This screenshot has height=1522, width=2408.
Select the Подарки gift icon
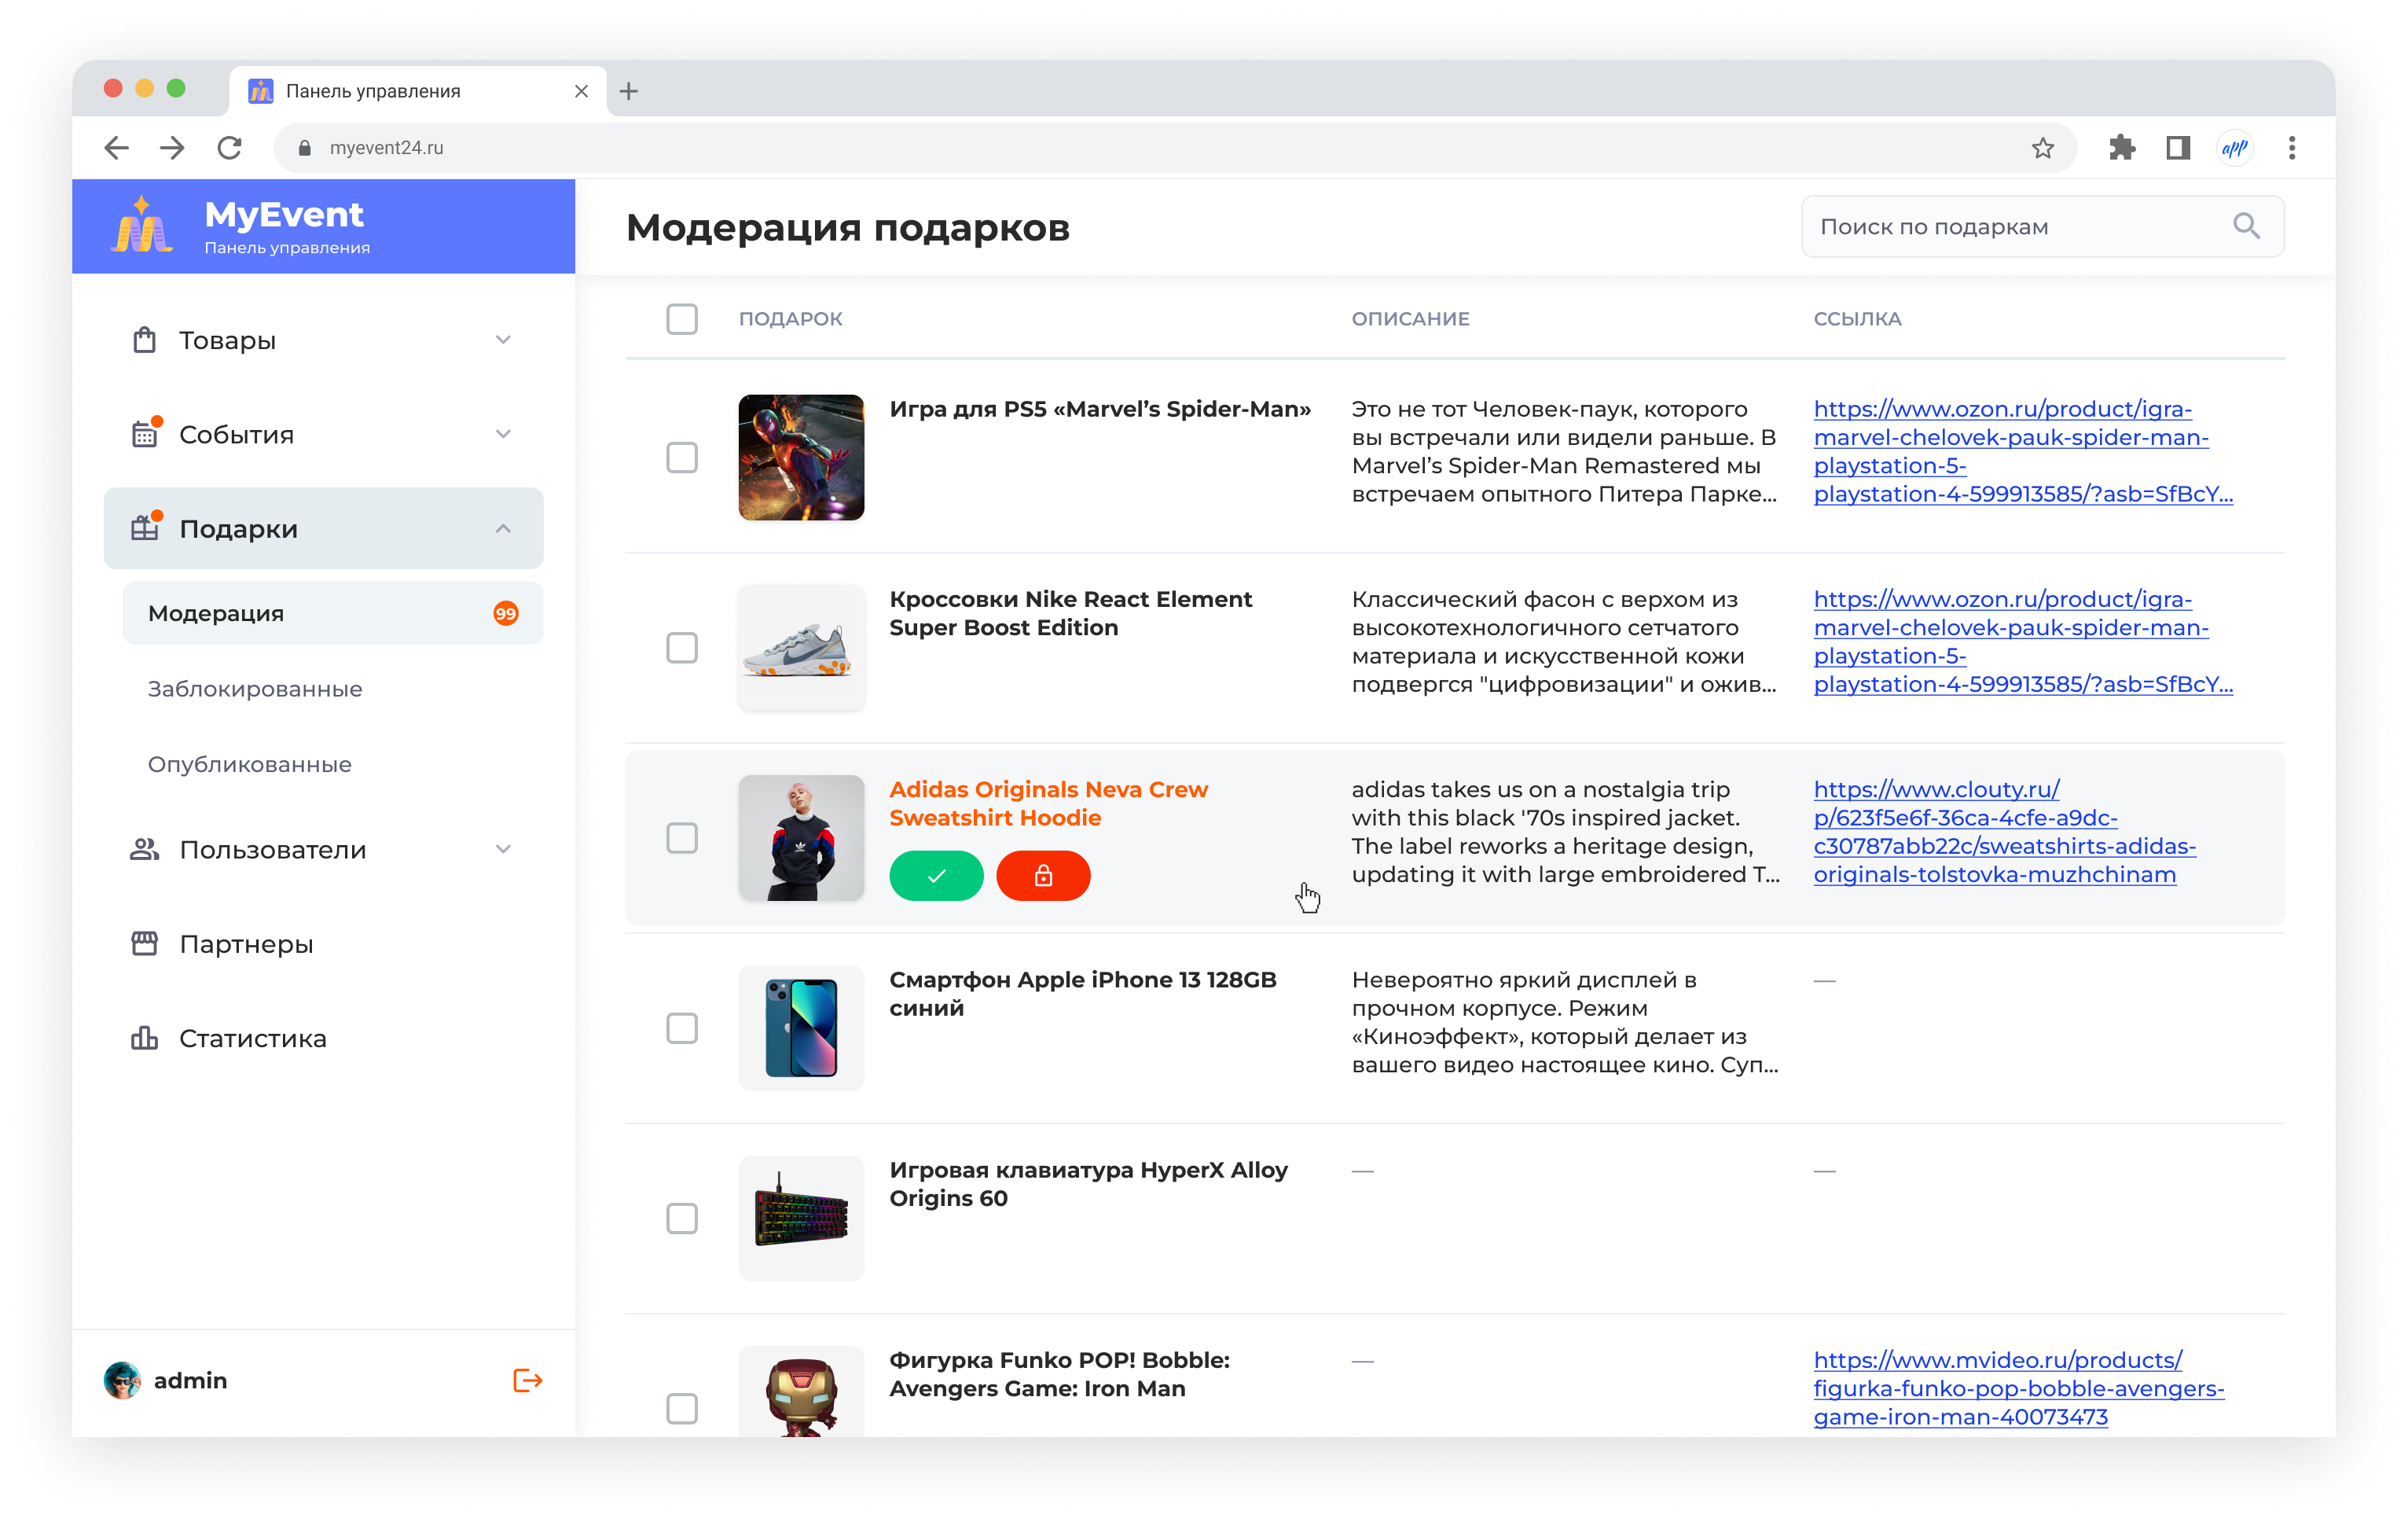144,528
